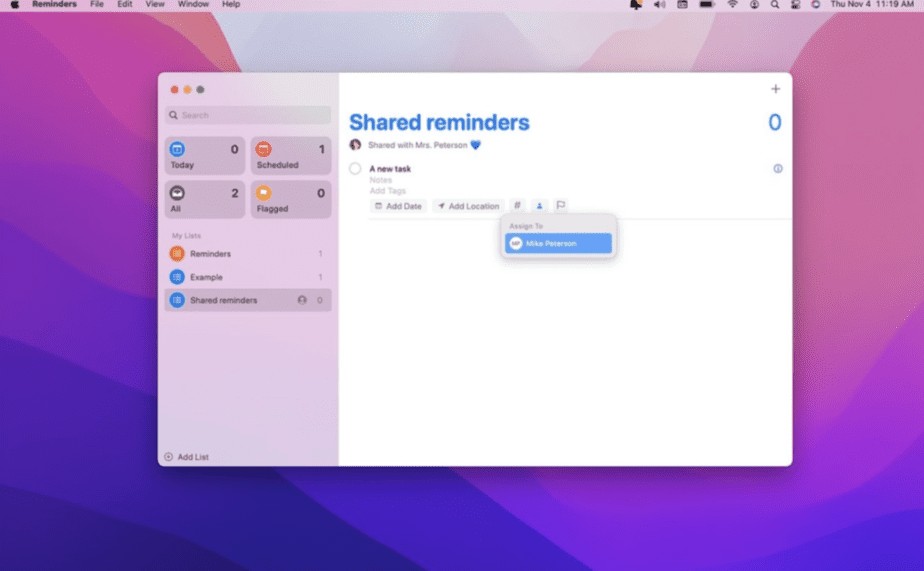Mark A new task as complete
This screenshot has width=924, height=571.
355,169
